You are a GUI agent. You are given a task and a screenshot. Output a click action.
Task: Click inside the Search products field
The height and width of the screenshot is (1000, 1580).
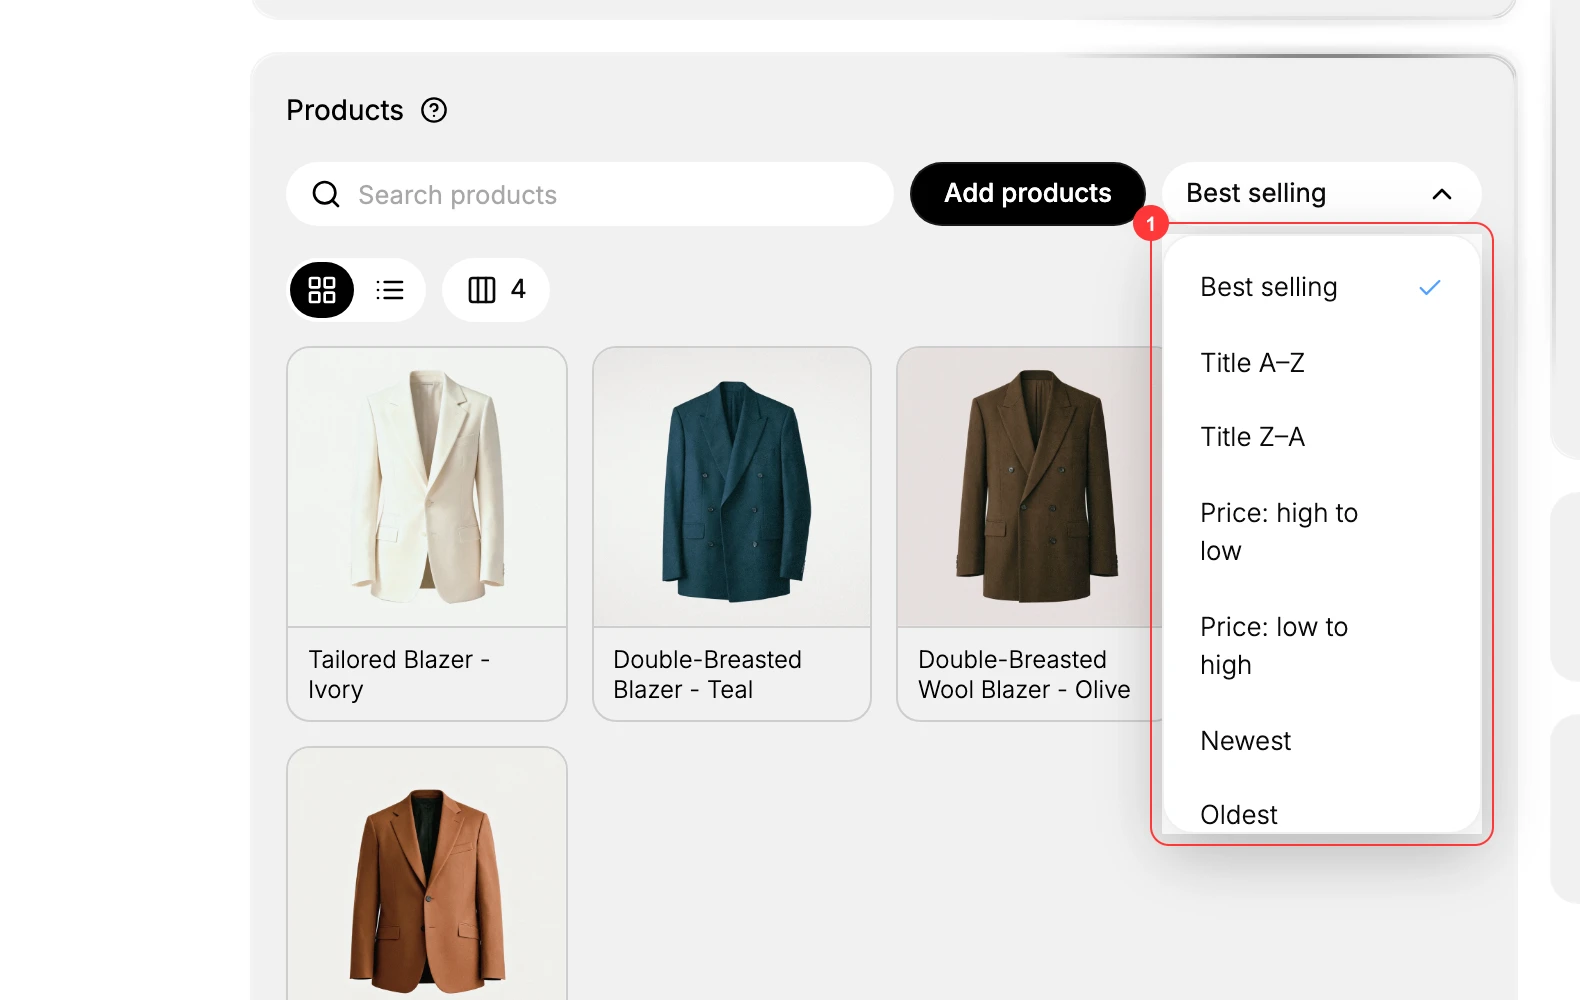coord(590,194)
